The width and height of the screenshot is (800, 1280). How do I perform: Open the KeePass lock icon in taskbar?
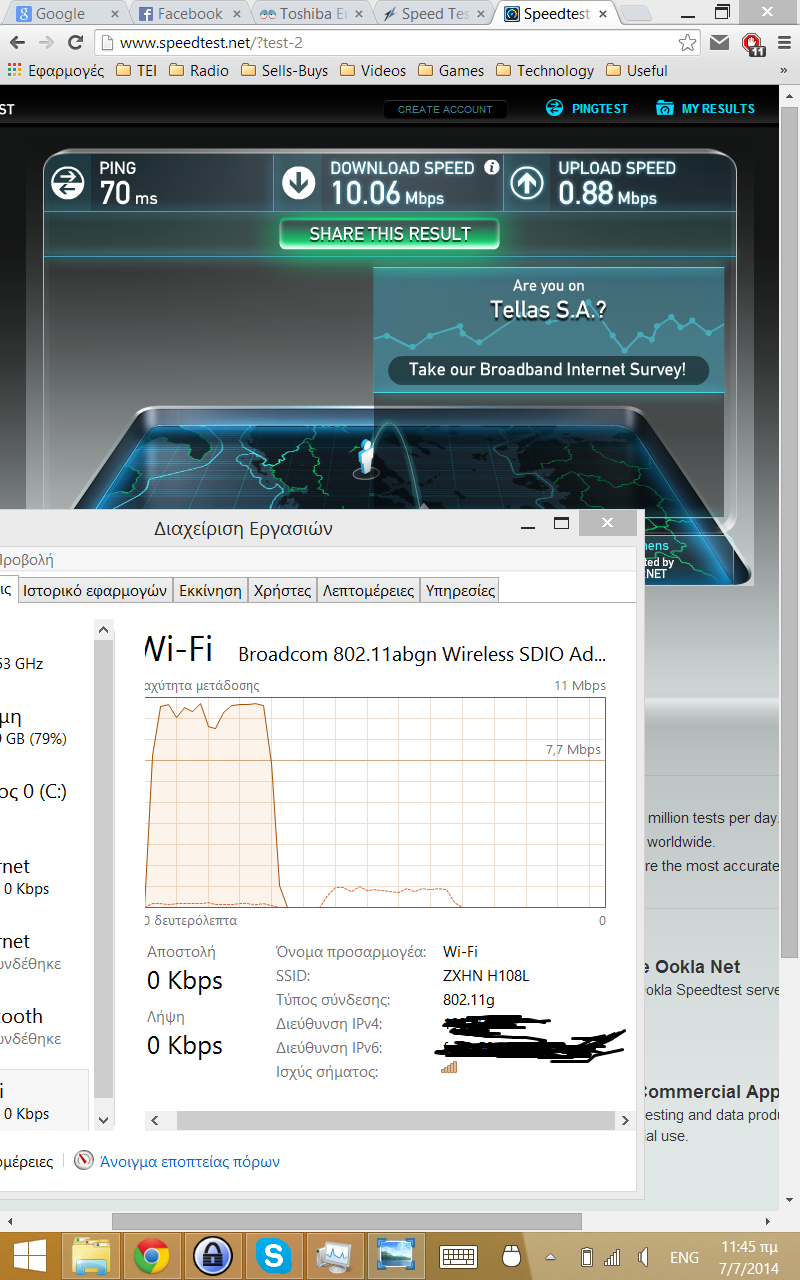point(211,1256)
